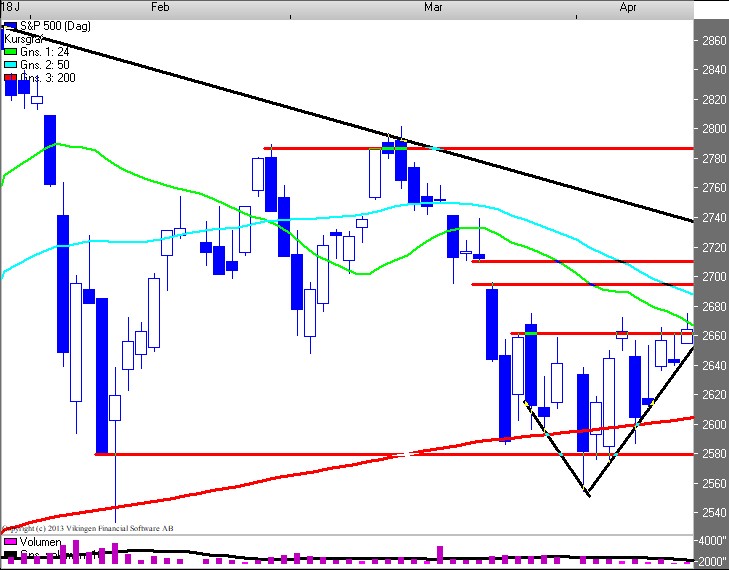The image size is (729, 570).
Task: Click the Kursgraf legend label
Action: pyautogui.click(x=23, y=39)
